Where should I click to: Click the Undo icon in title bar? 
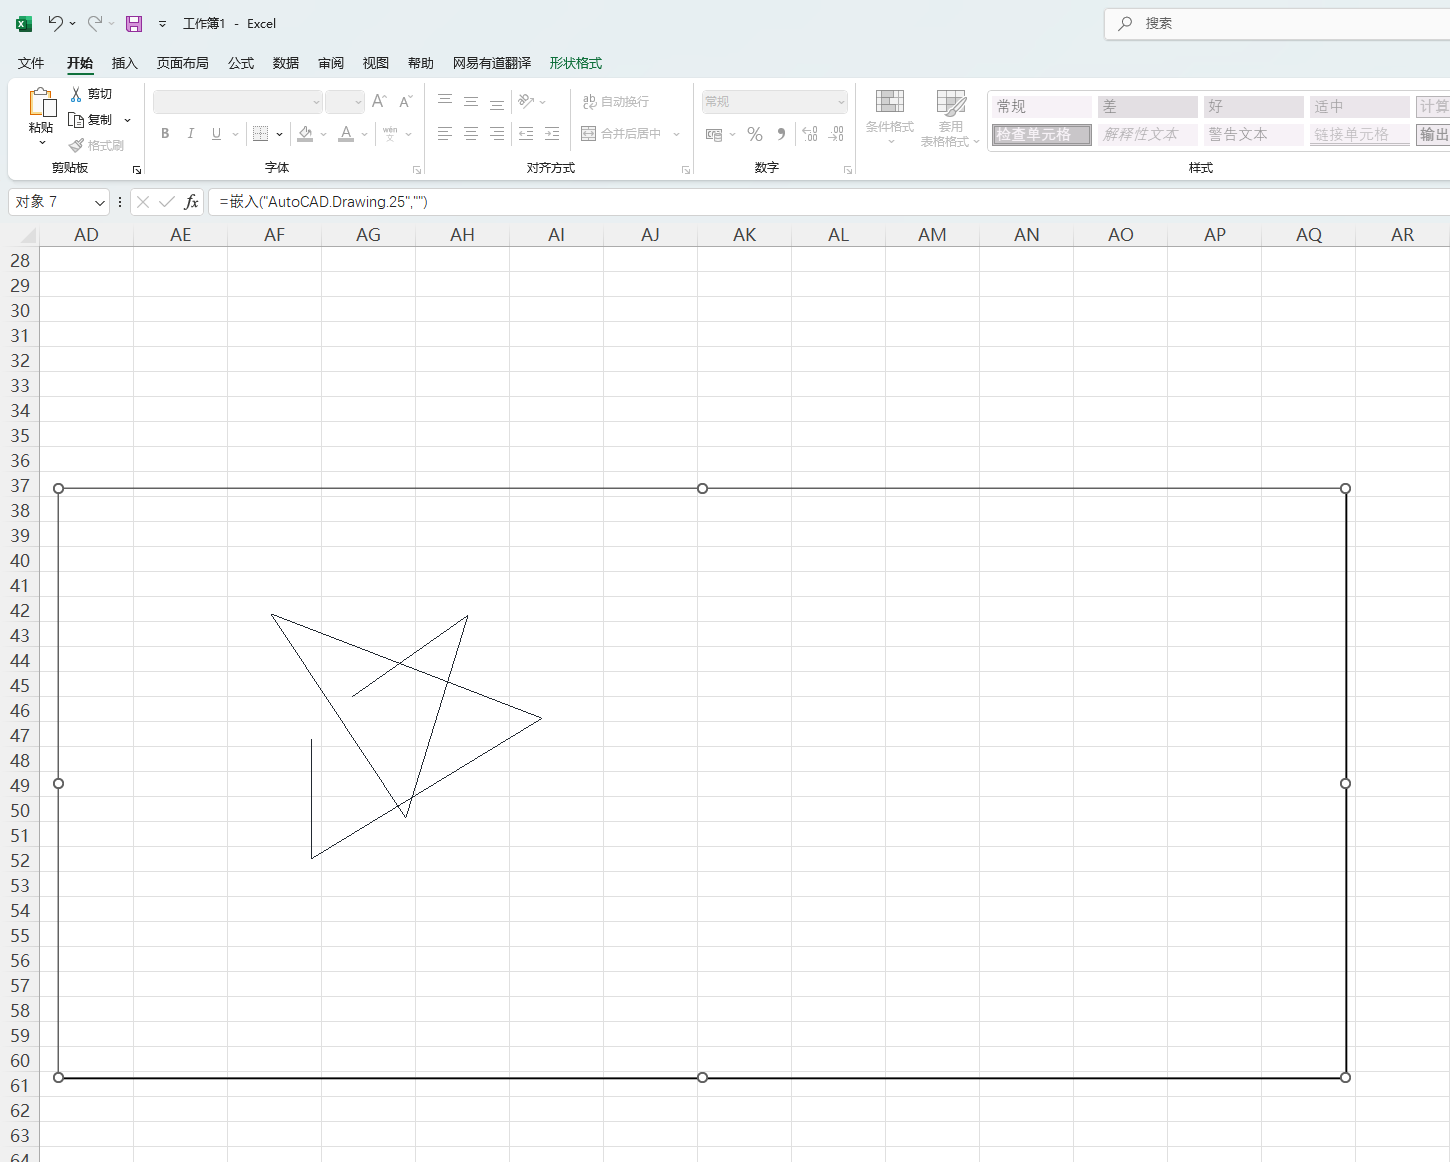click(x=55, y=23)
